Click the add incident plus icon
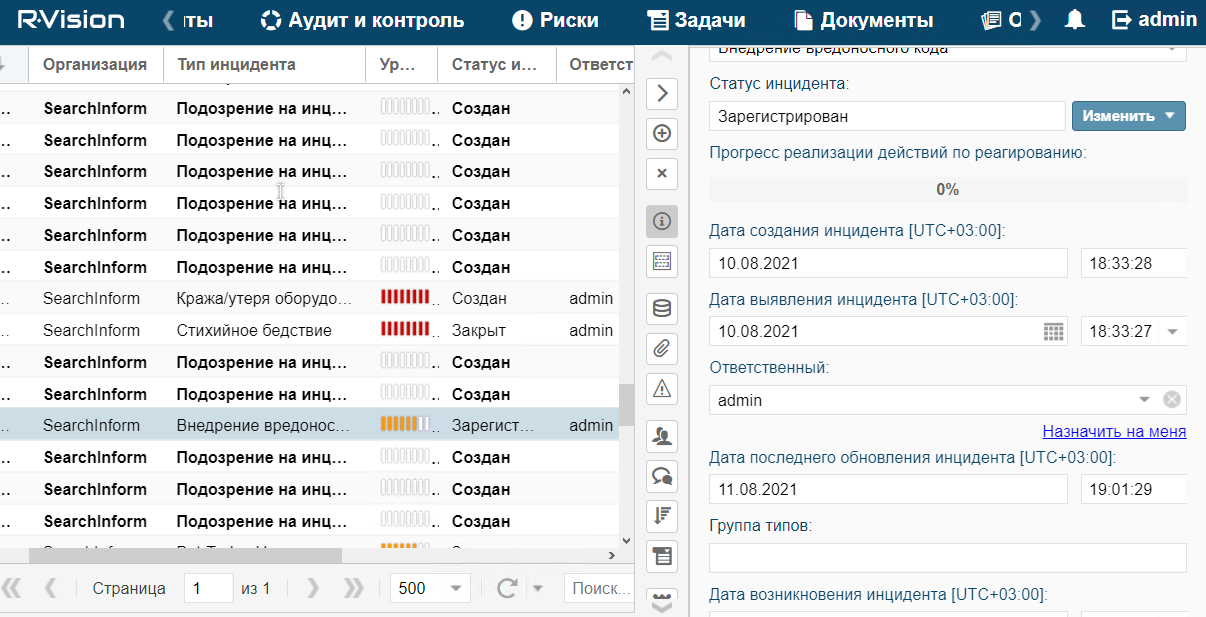 [x=661, y=133]
